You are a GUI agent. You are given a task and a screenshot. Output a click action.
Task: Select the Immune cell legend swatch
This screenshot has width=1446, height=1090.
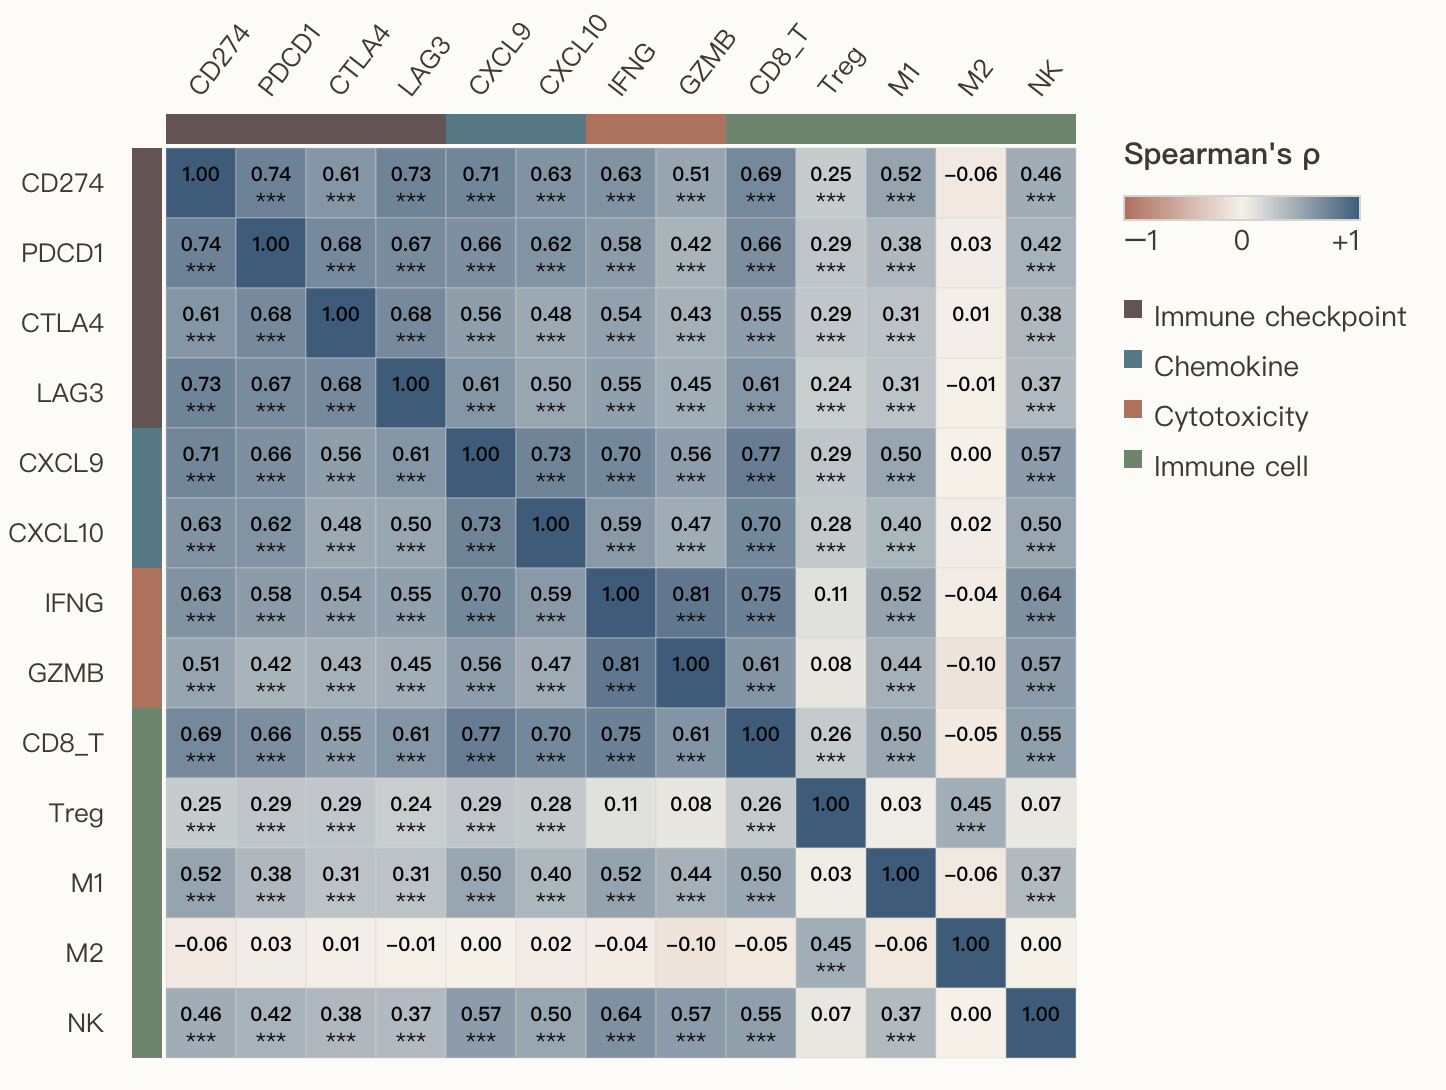1133,459
